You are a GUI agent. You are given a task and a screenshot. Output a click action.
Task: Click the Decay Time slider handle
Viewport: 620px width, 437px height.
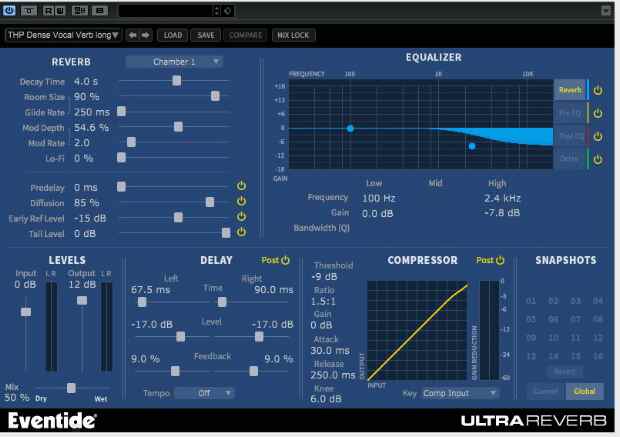pos(177,80)
